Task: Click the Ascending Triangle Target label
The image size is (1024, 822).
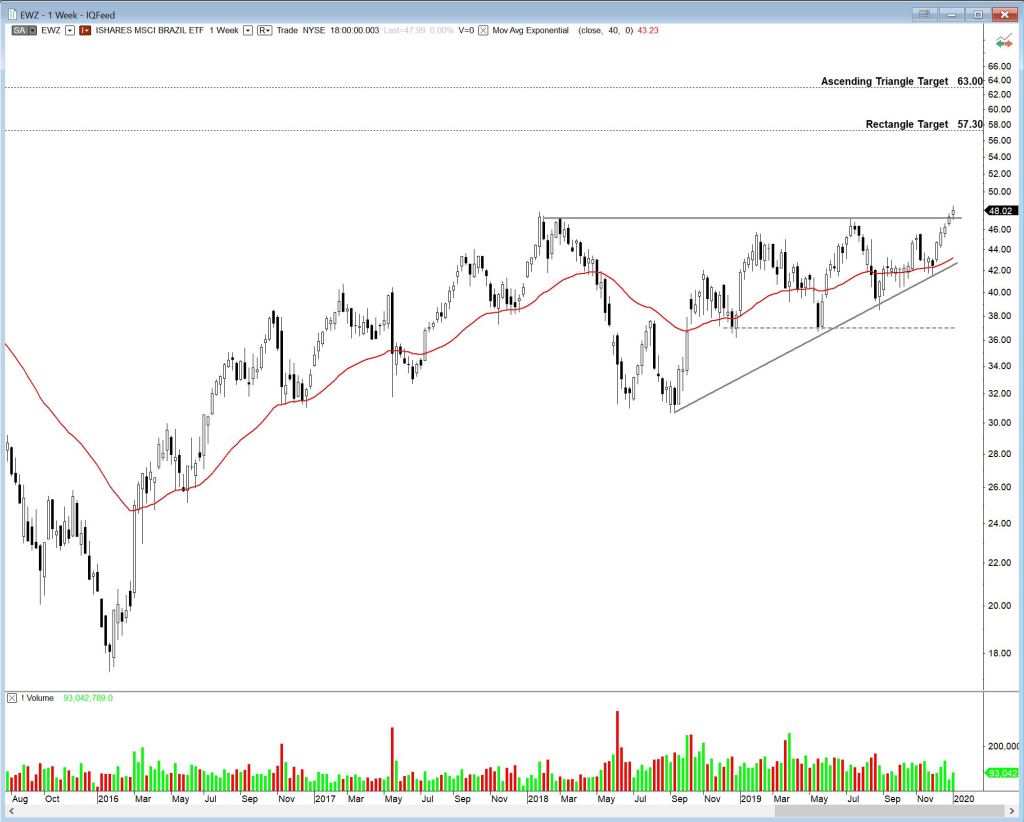Action: (x=884, y=81)
